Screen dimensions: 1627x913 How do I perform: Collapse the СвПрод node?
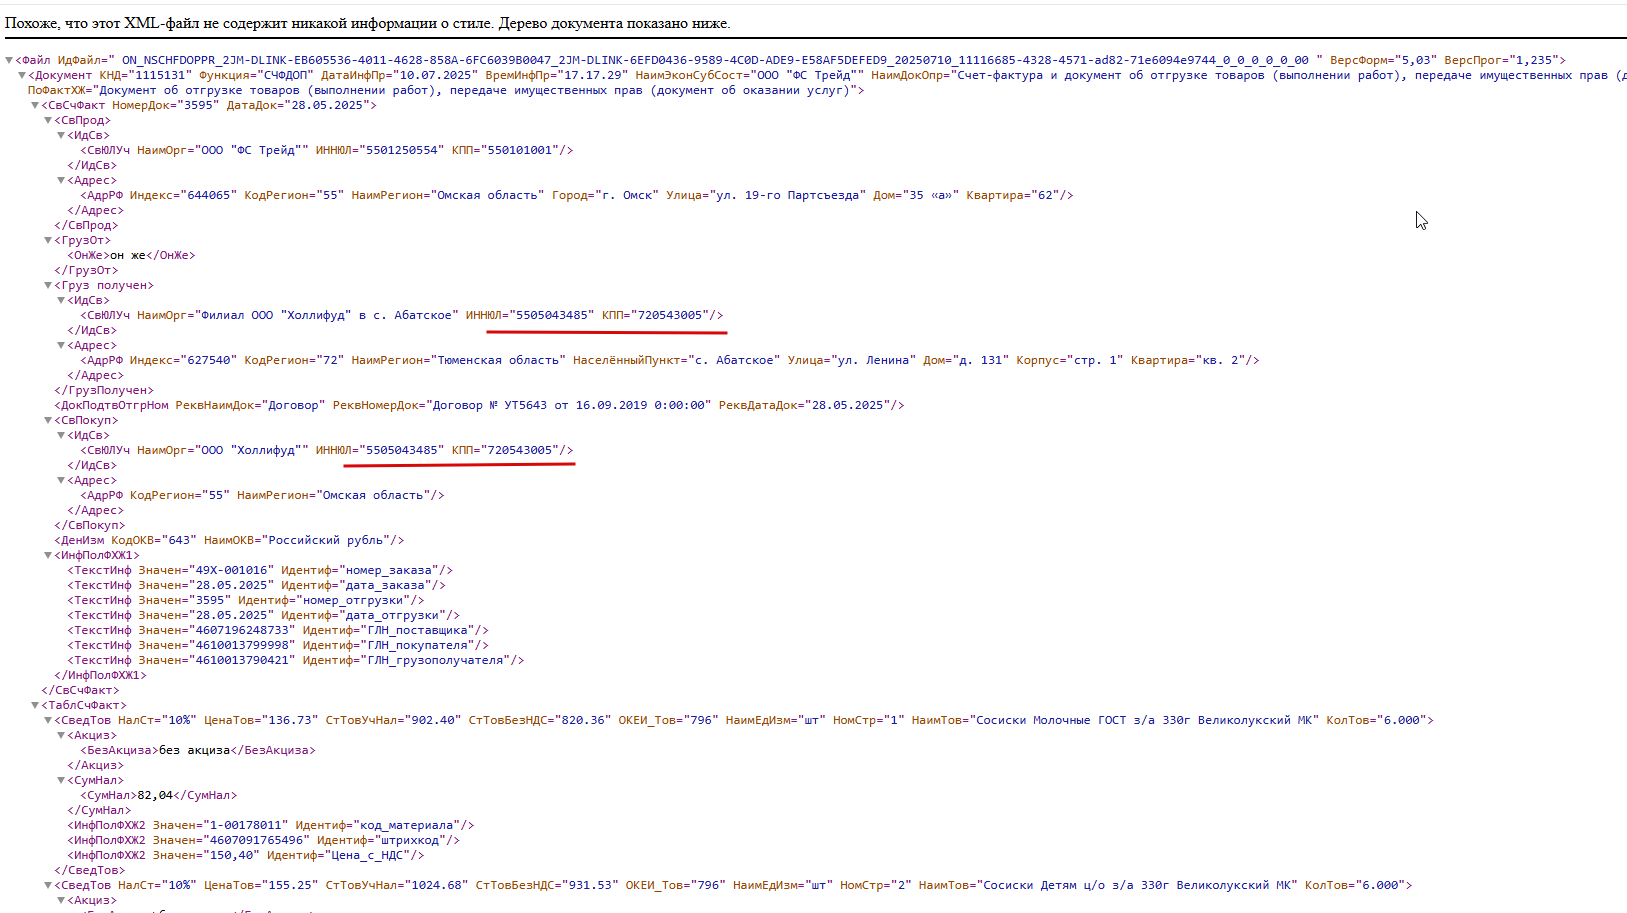(x=48, y=120)
